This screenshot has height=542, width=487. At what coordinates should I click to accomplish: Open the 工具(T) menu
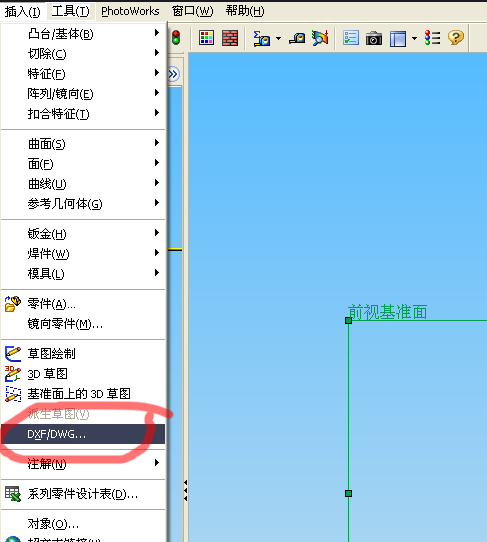[x=71, y=11]
